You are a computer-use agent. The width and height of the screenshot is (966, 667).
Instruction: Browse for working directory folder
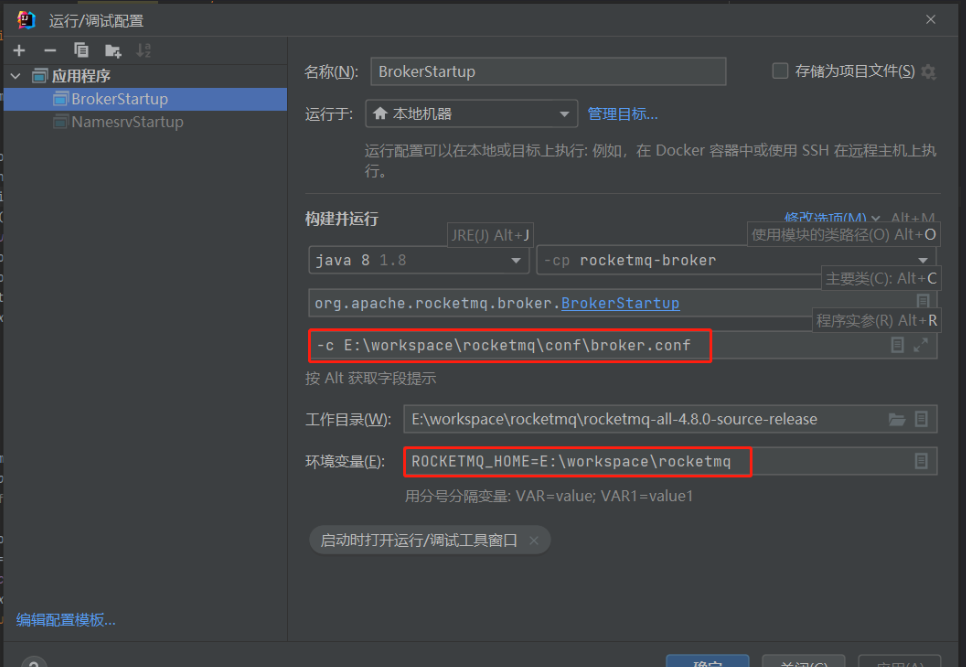pyautogui.click(x=897, y=419)
